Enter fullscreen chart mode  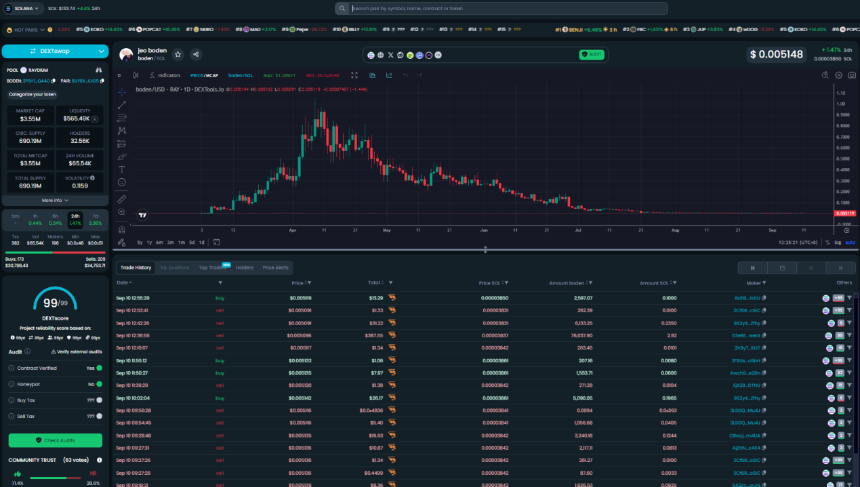point(354,75)
